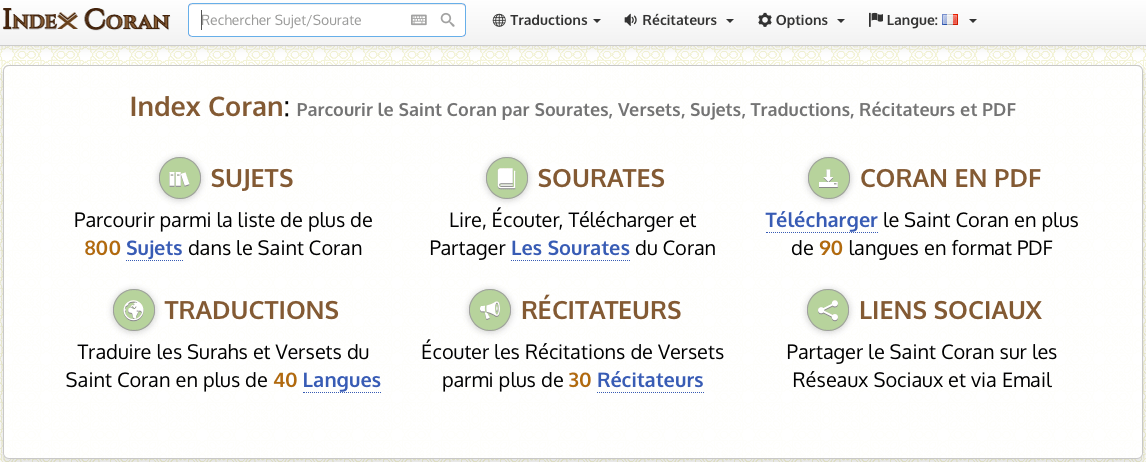Focus the Rechercher Sujet/Sourate search field
Viewport: 1146px width, 462px height.
(300, 20)
